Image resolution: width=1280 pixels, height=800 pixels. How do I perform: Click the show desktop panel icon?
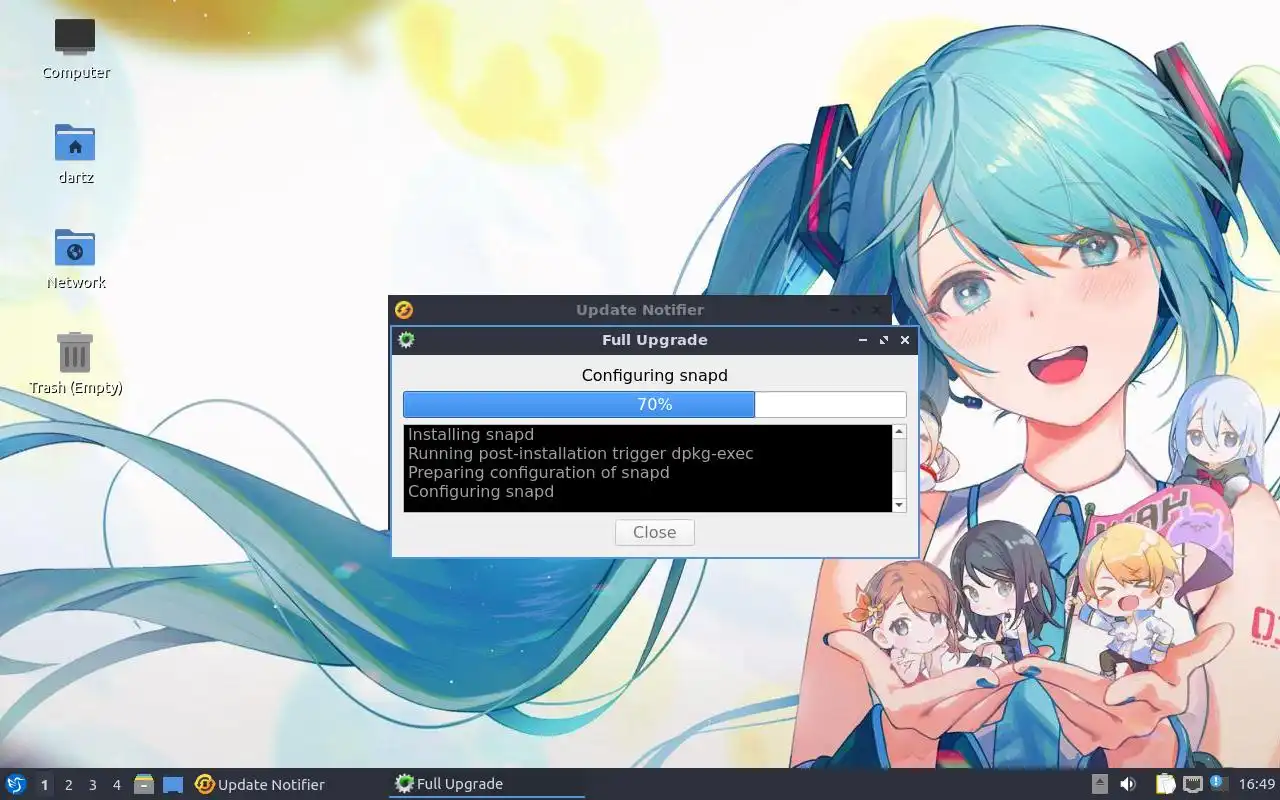(173, 784)
